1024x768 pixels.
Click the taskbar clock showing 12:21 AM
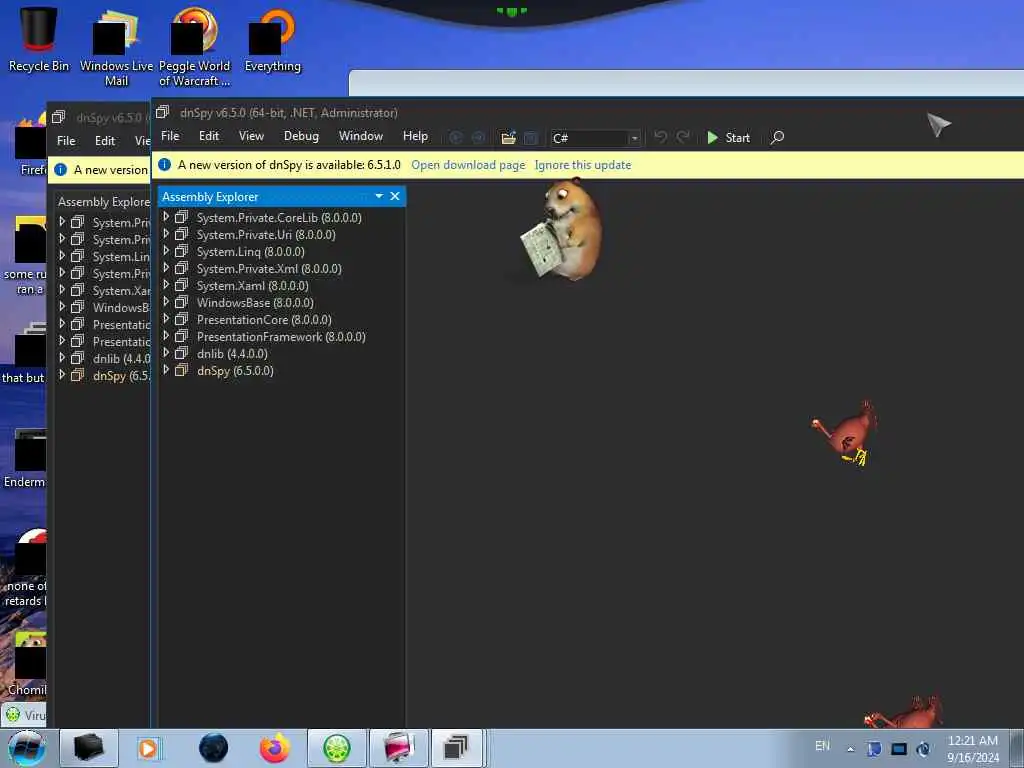point(973,748)
